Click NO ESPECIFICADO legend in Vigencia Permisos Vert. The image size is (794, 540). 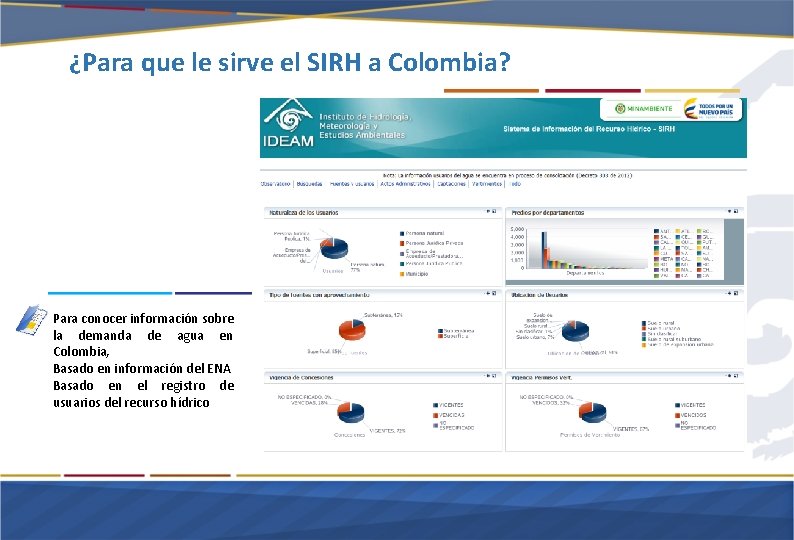coord(695,426)
